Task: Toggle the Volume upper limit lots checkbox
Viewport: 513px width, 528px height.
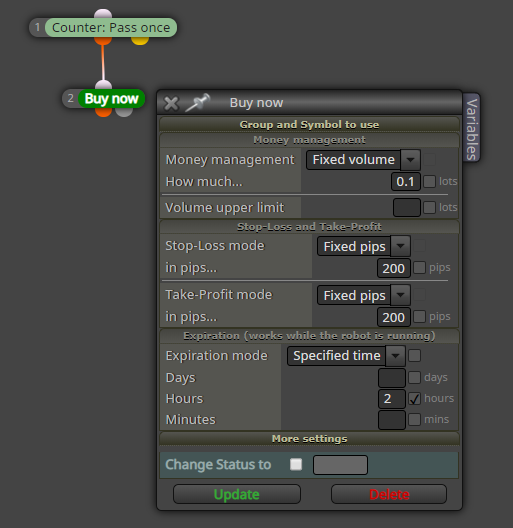Action: 429,207
